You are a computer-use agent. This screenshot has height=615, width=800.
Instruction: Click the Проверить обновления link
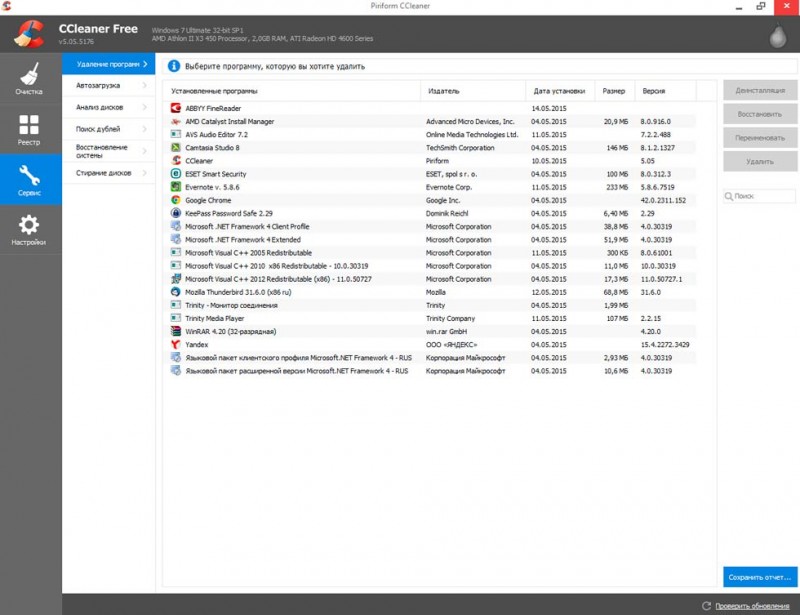coord(752,606)
